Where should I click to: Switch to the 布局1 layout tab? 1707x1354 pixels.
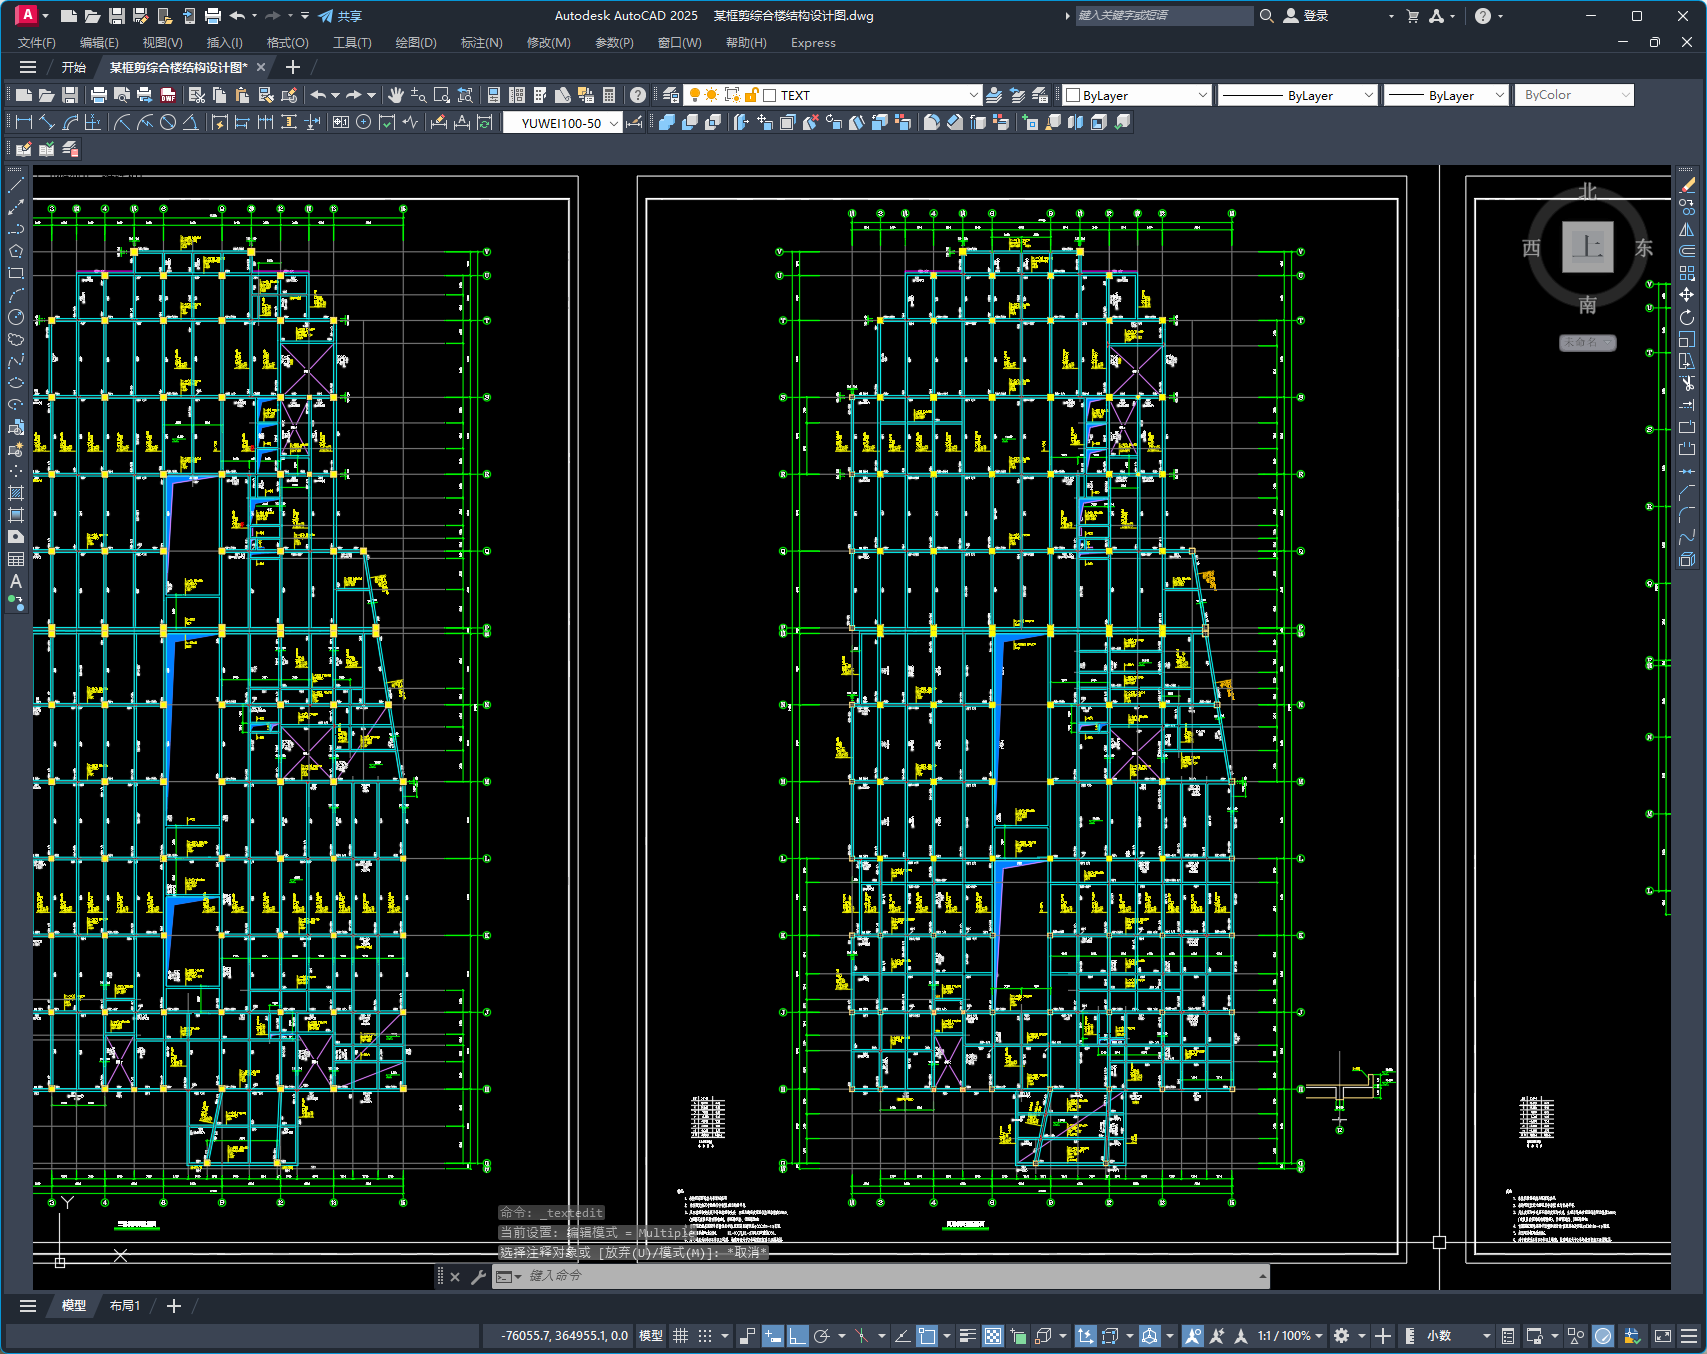[125, 1306]
